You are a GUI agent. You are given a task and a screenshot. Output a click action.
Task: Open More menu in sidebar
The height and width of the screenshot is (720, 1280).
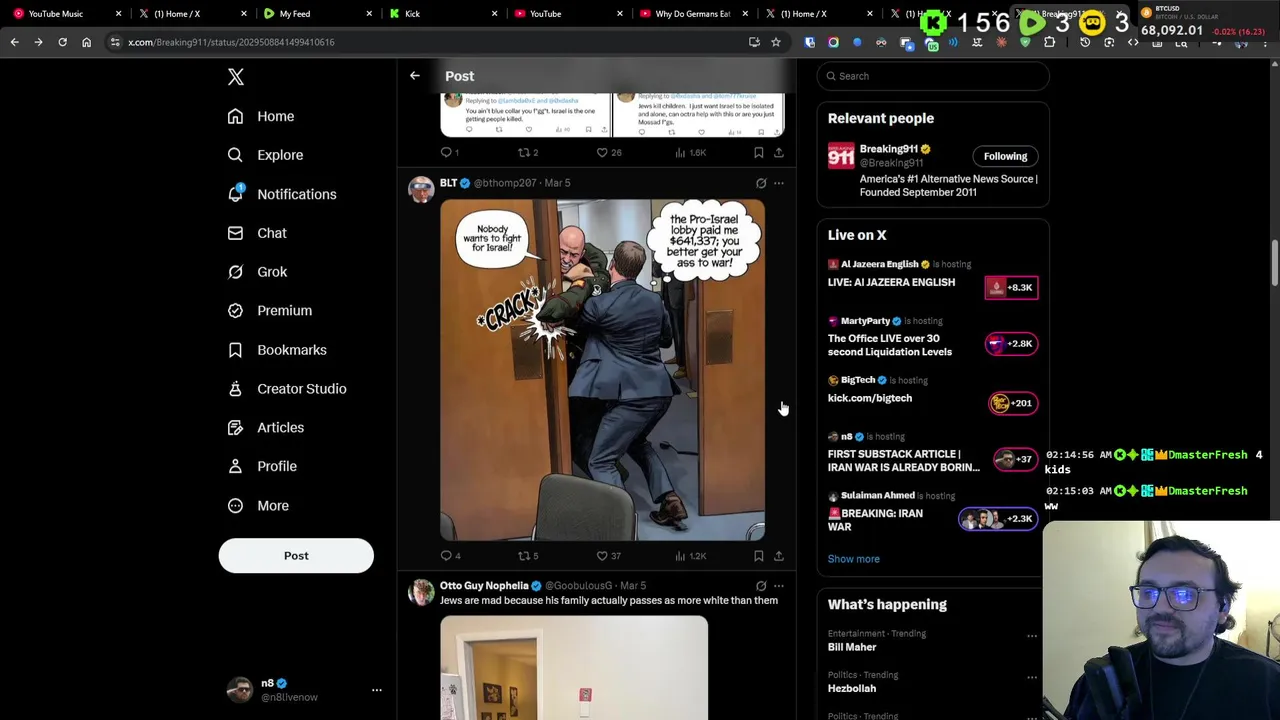(x=258, y=505)
